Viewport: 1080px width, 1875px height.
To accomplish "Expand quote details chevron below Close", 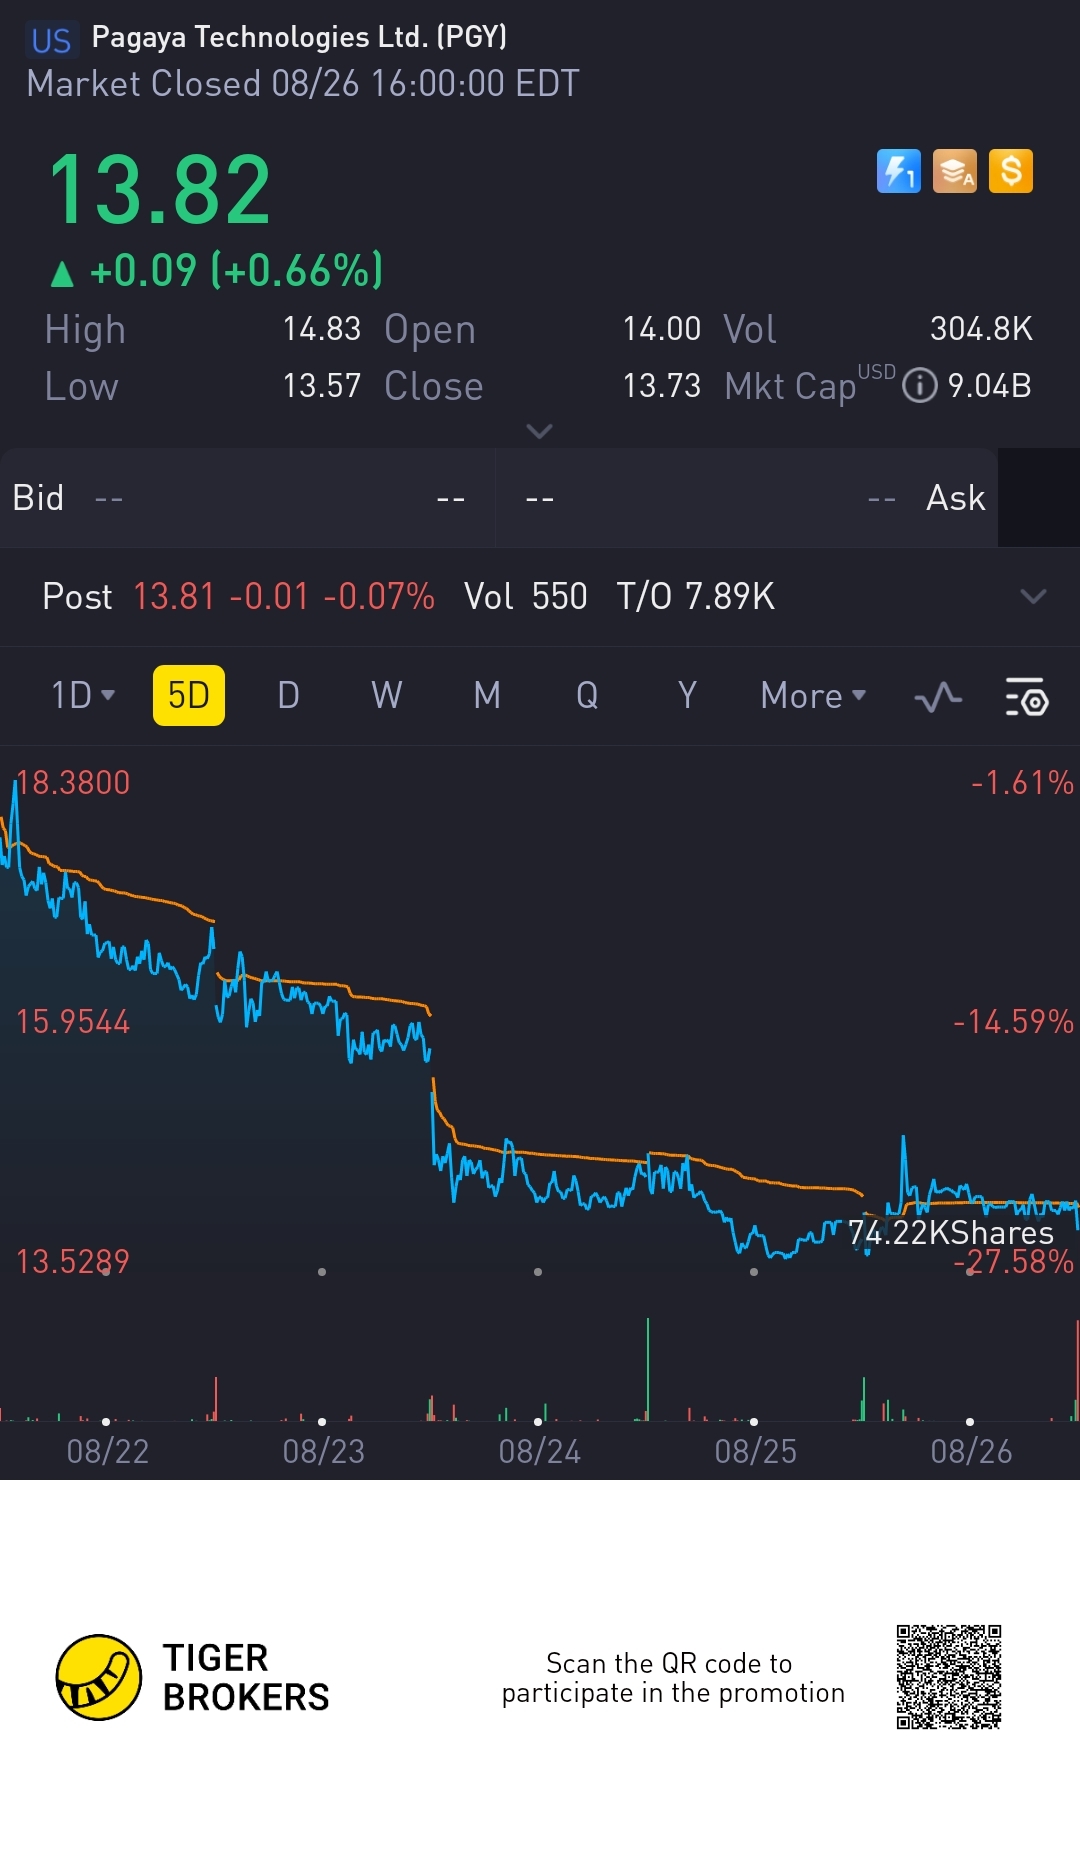I will pos(539,431).
